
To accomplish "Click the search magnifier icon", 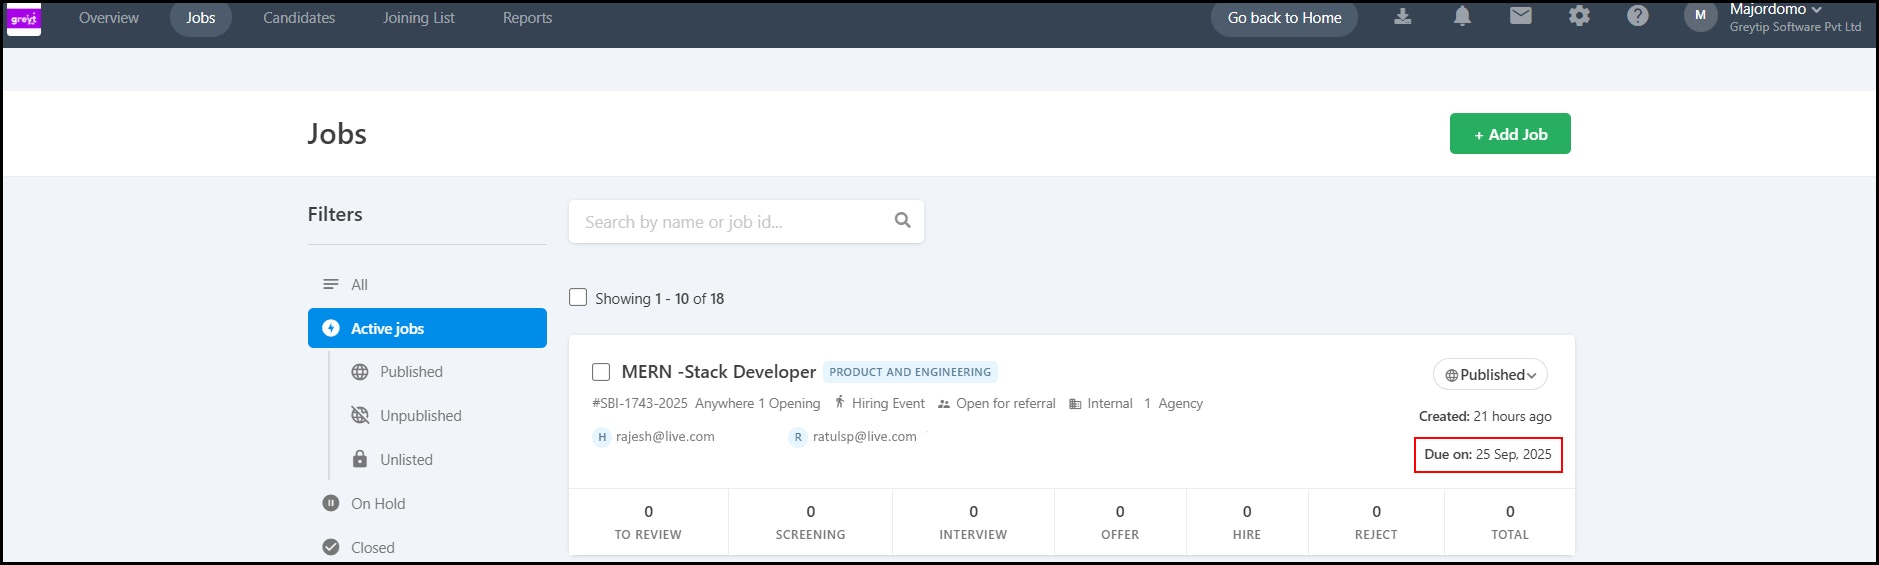I will pos(902,220).
